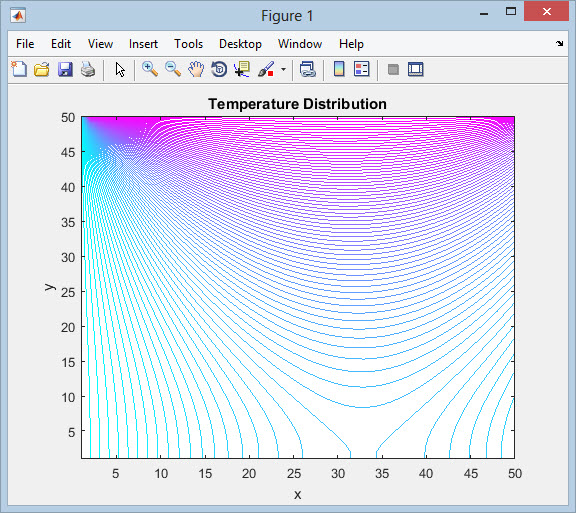Select the Brush/Select Data tool
This screenshot has height=513, width=576.
pos(266,69)
